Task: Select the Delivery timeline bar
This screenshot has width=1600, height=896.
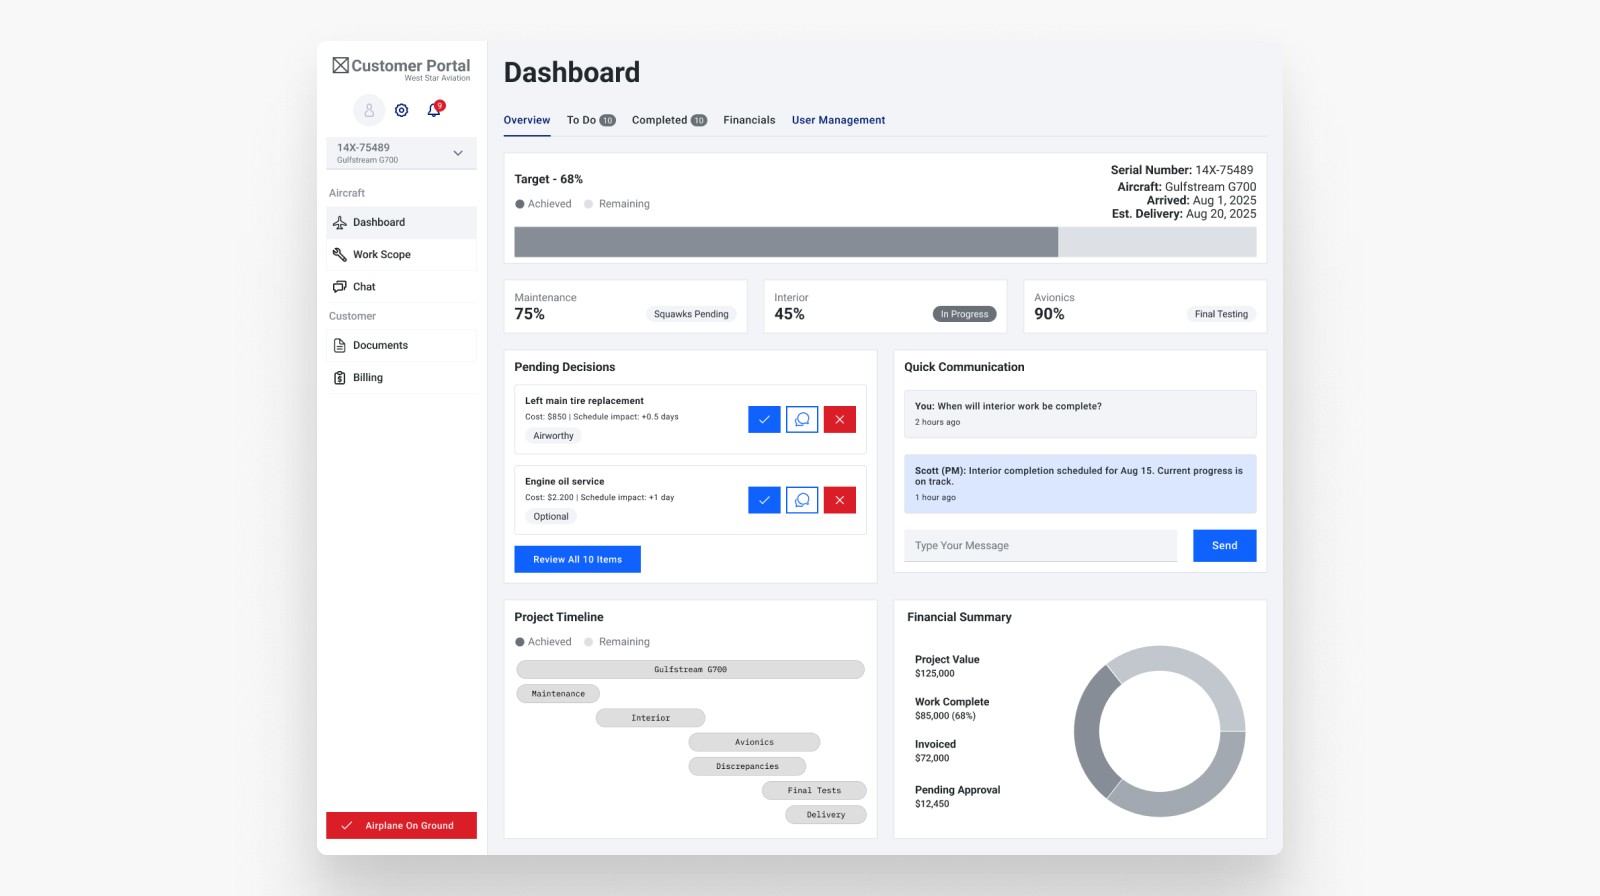Action: (x=825, y=814)
